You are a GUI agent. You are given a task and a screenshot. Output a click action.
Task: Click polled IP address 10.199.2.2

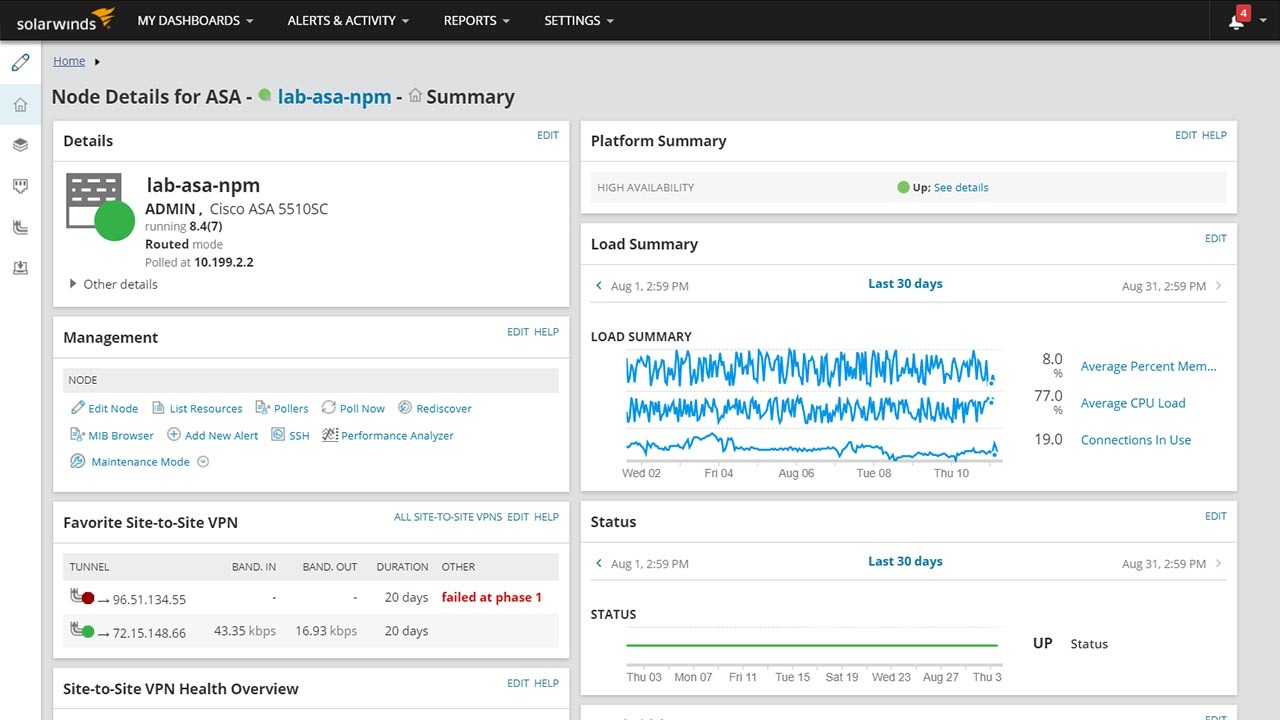[224, 263]
